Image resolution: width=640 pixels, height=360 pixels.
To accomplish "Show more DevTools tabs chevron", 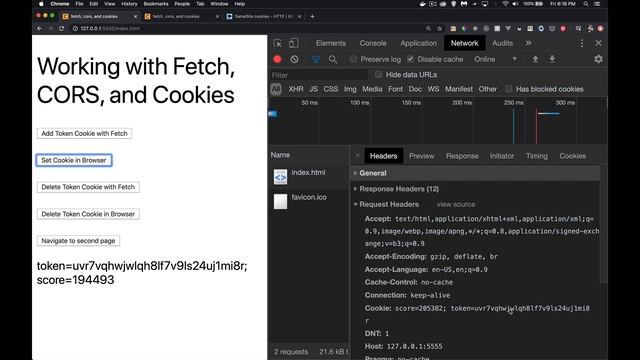I will click(528, 43).
